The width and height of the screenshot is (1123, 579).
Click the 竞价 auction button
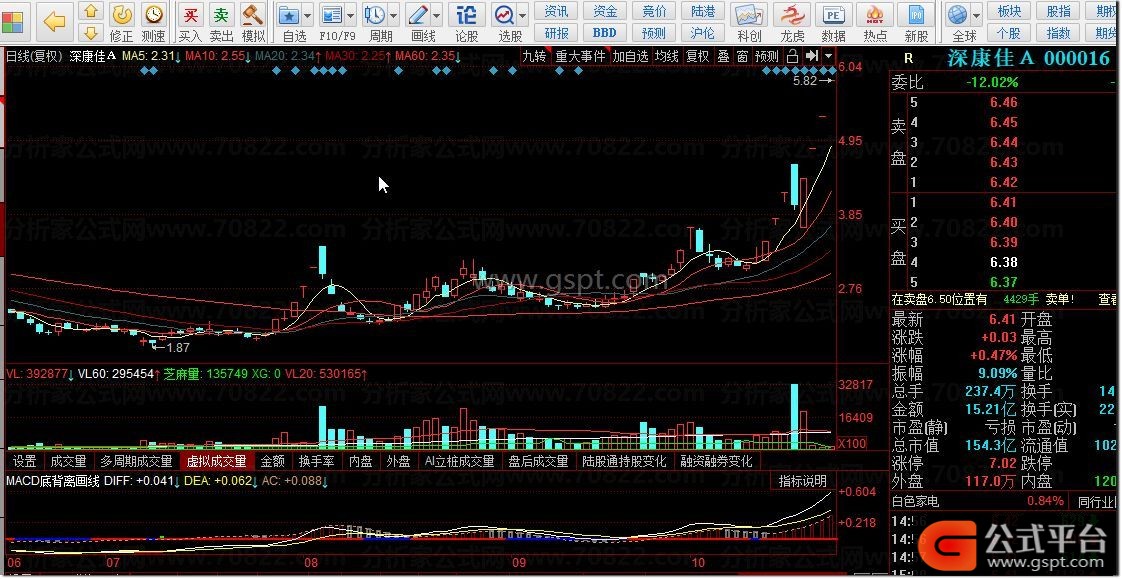click(654, 11)
